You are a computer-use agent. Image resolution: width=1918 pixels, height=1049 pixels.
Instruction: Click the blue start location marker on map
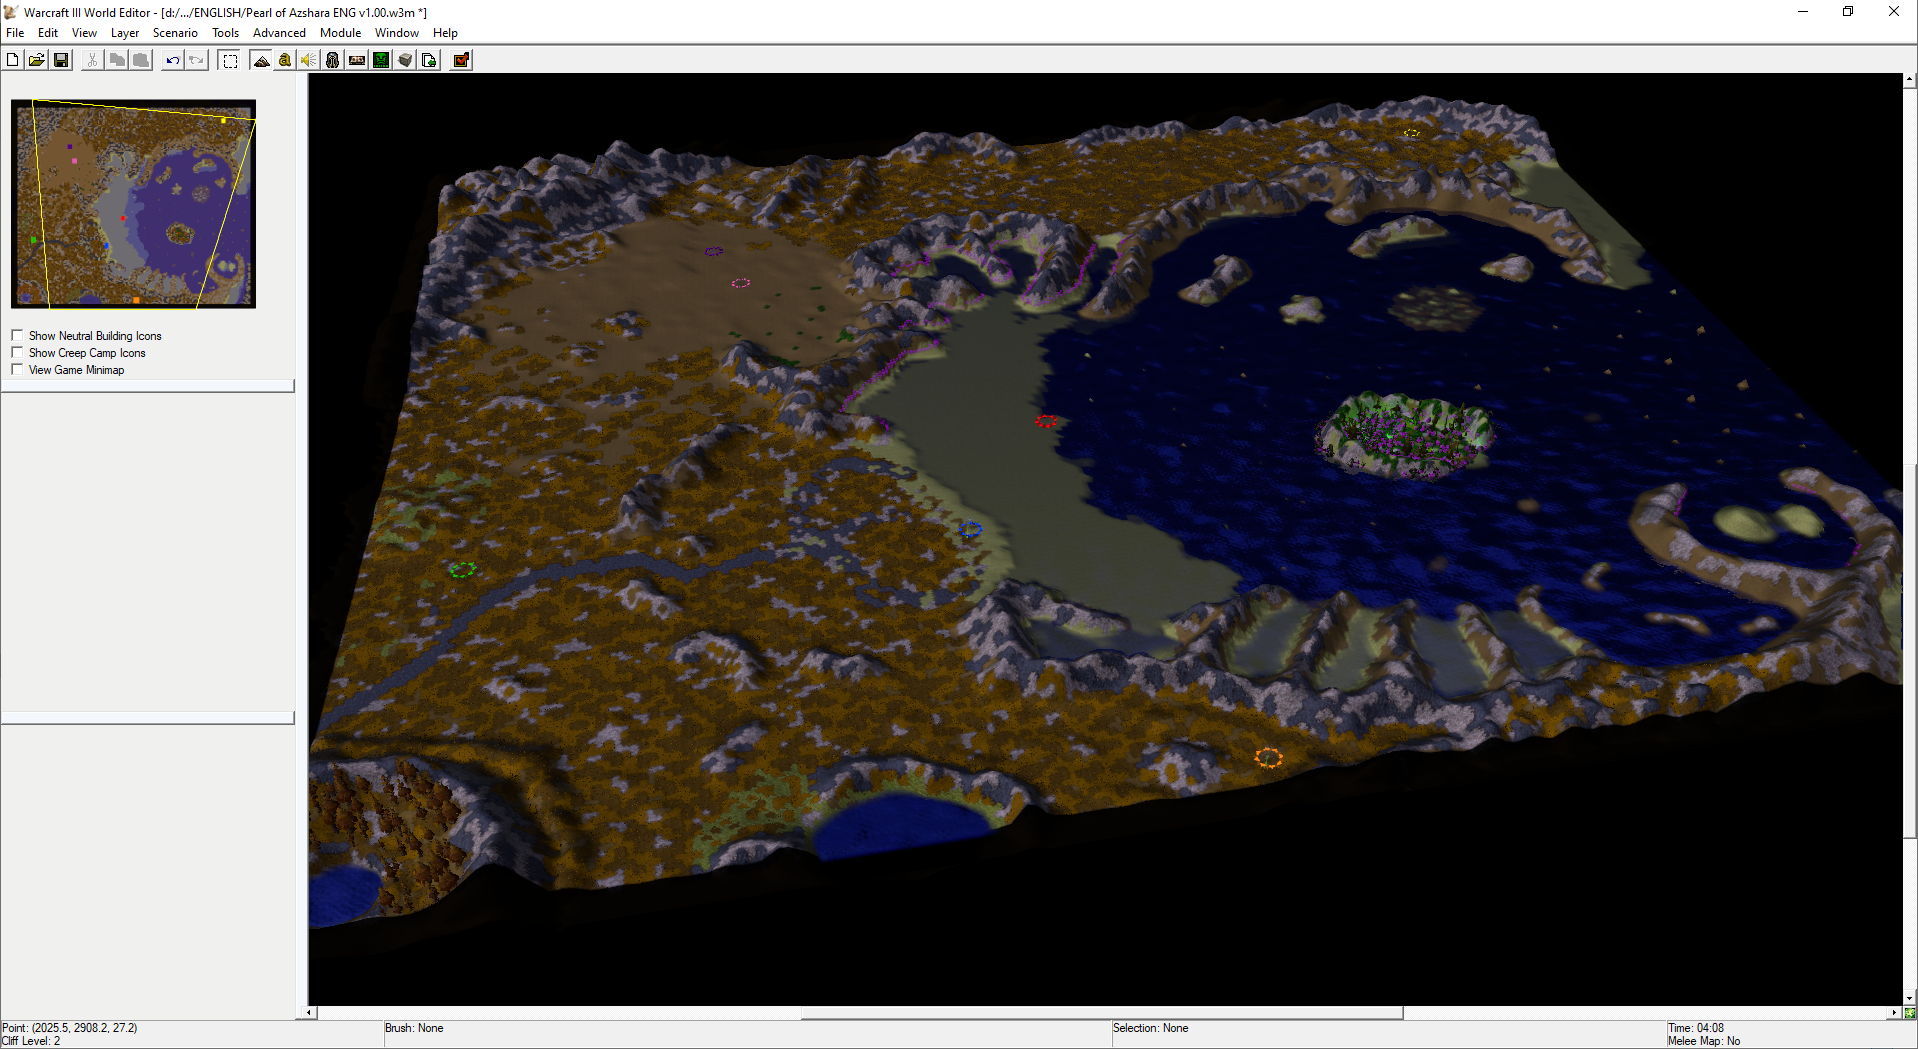coord(971,529)
